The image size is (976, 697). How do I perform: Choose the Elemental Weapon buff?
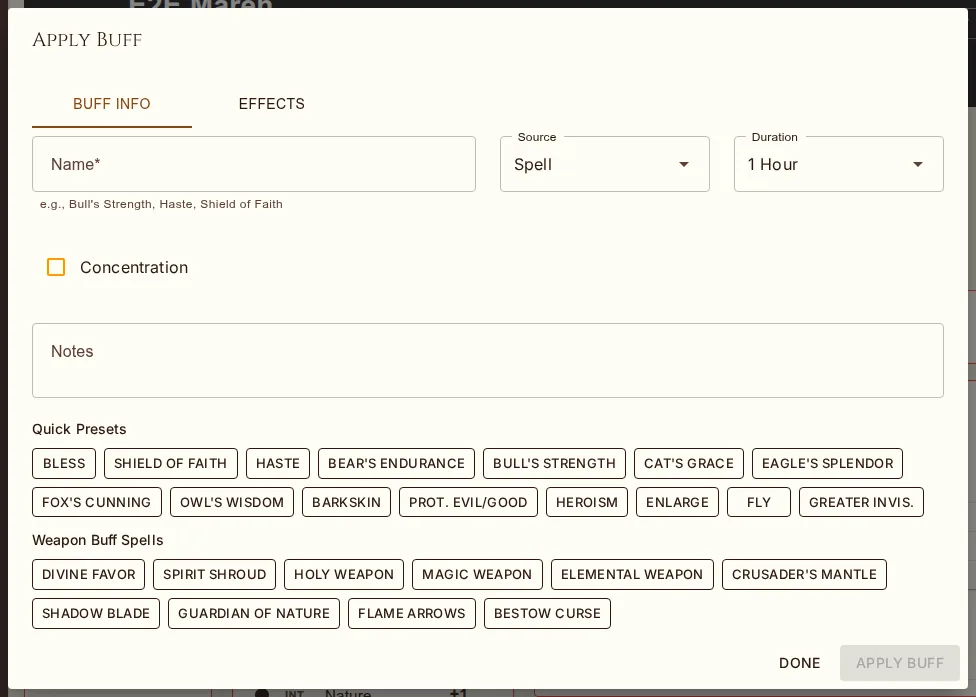(632, 574)
